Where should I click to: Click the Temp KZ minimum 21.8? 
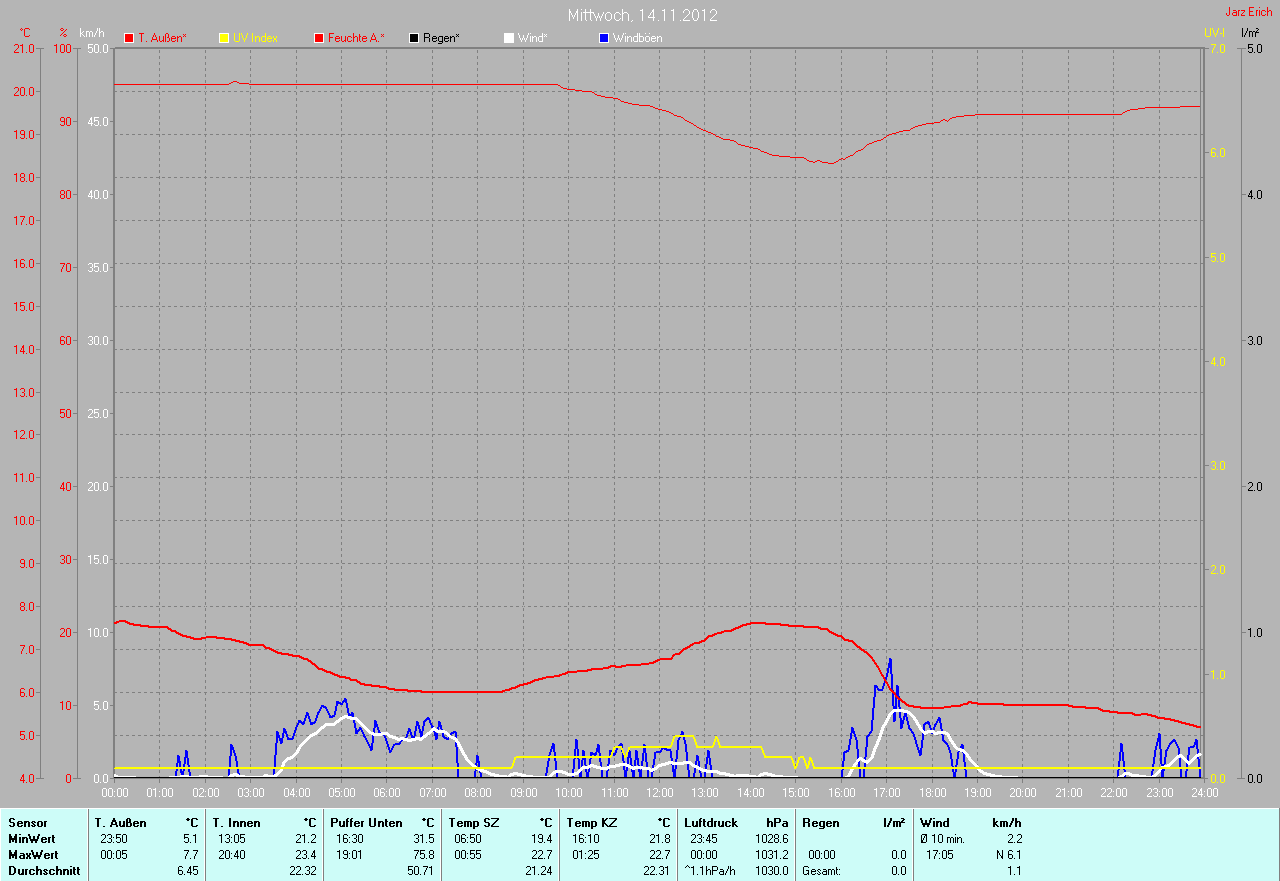pos(659,839)
